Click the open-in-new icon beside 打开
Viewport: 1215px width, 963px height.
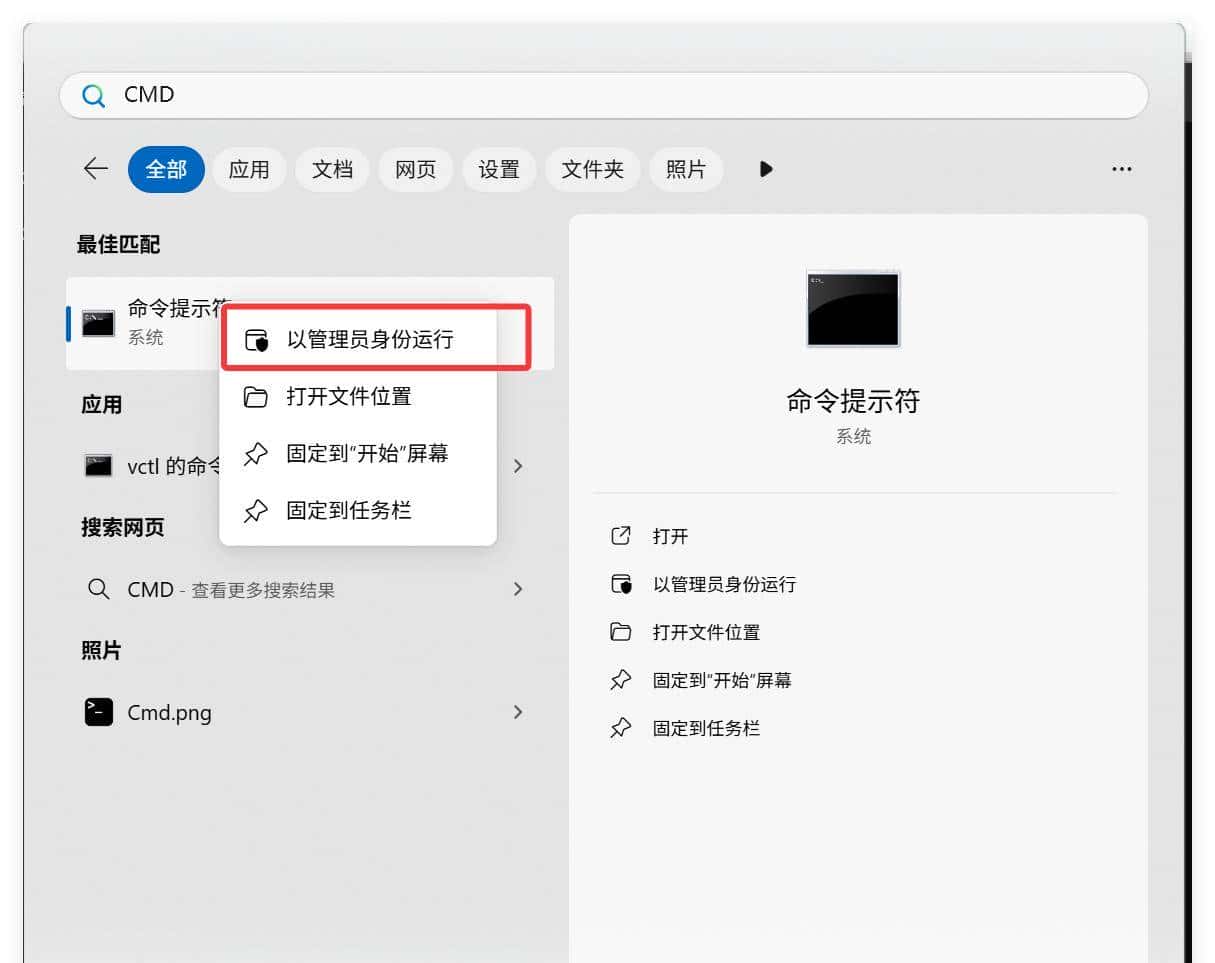coord(623,536)
